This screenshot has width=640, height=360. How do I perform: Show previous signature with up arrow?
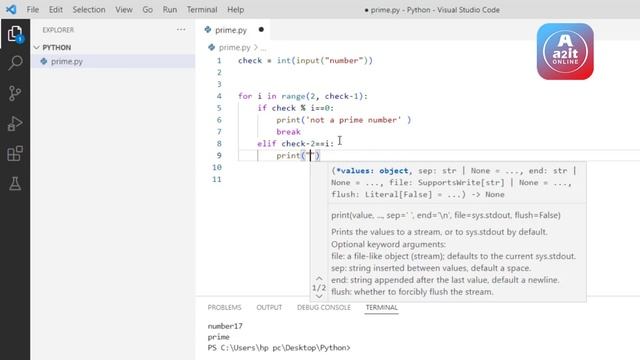[x=319, y=278]
